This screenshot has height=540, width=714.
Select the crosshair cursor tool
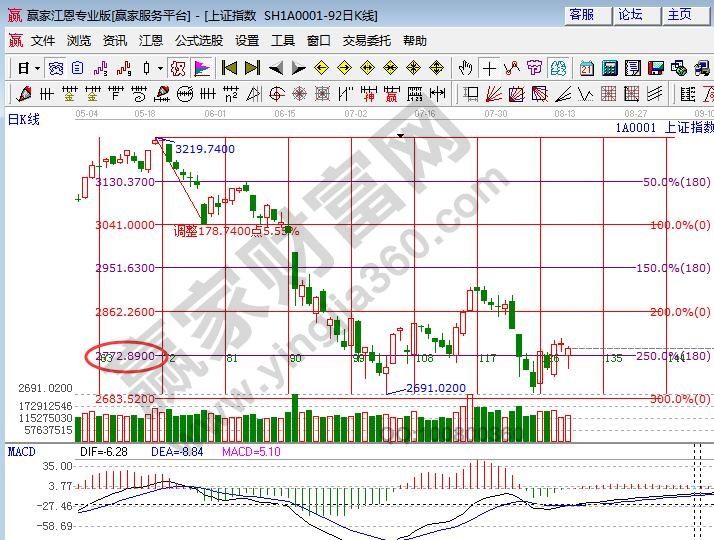(489, 68)
